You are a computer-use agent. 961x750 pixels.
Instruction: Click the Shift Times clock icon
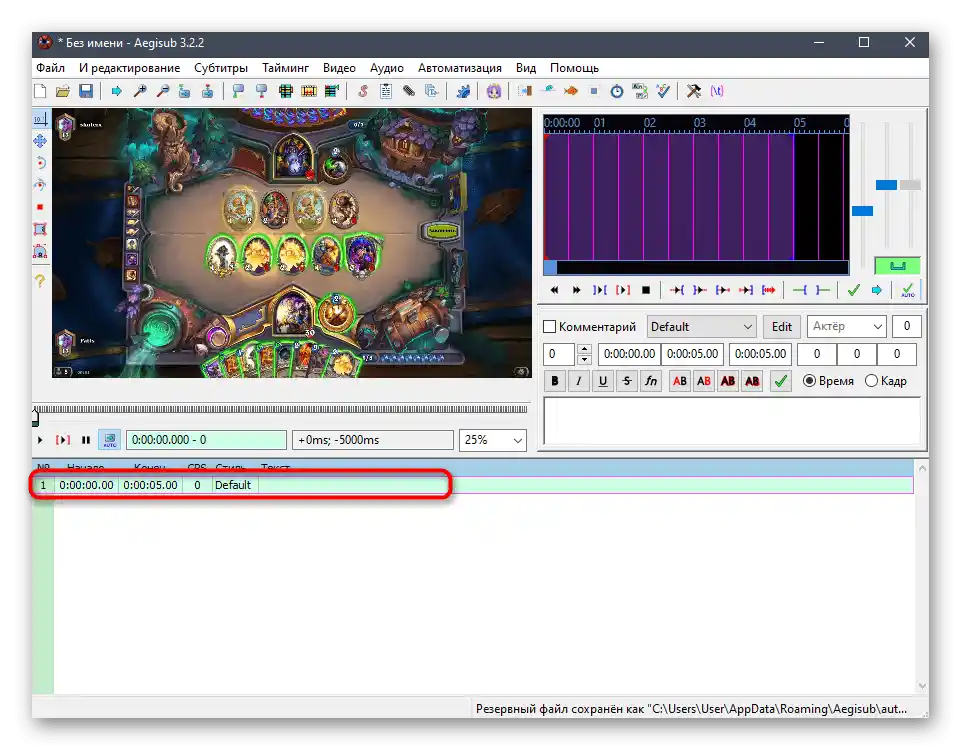click(x=617, y=91)
